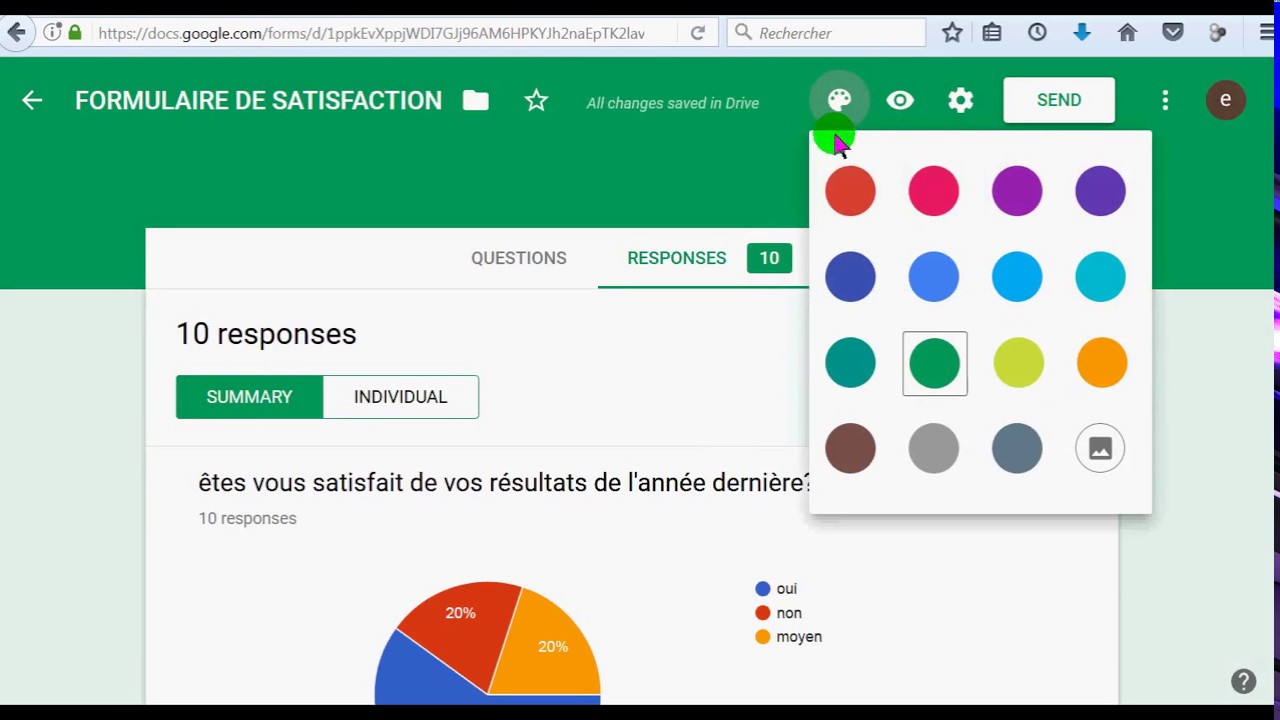Click the browser back button

pyautogui.click(x=16, y=33)
